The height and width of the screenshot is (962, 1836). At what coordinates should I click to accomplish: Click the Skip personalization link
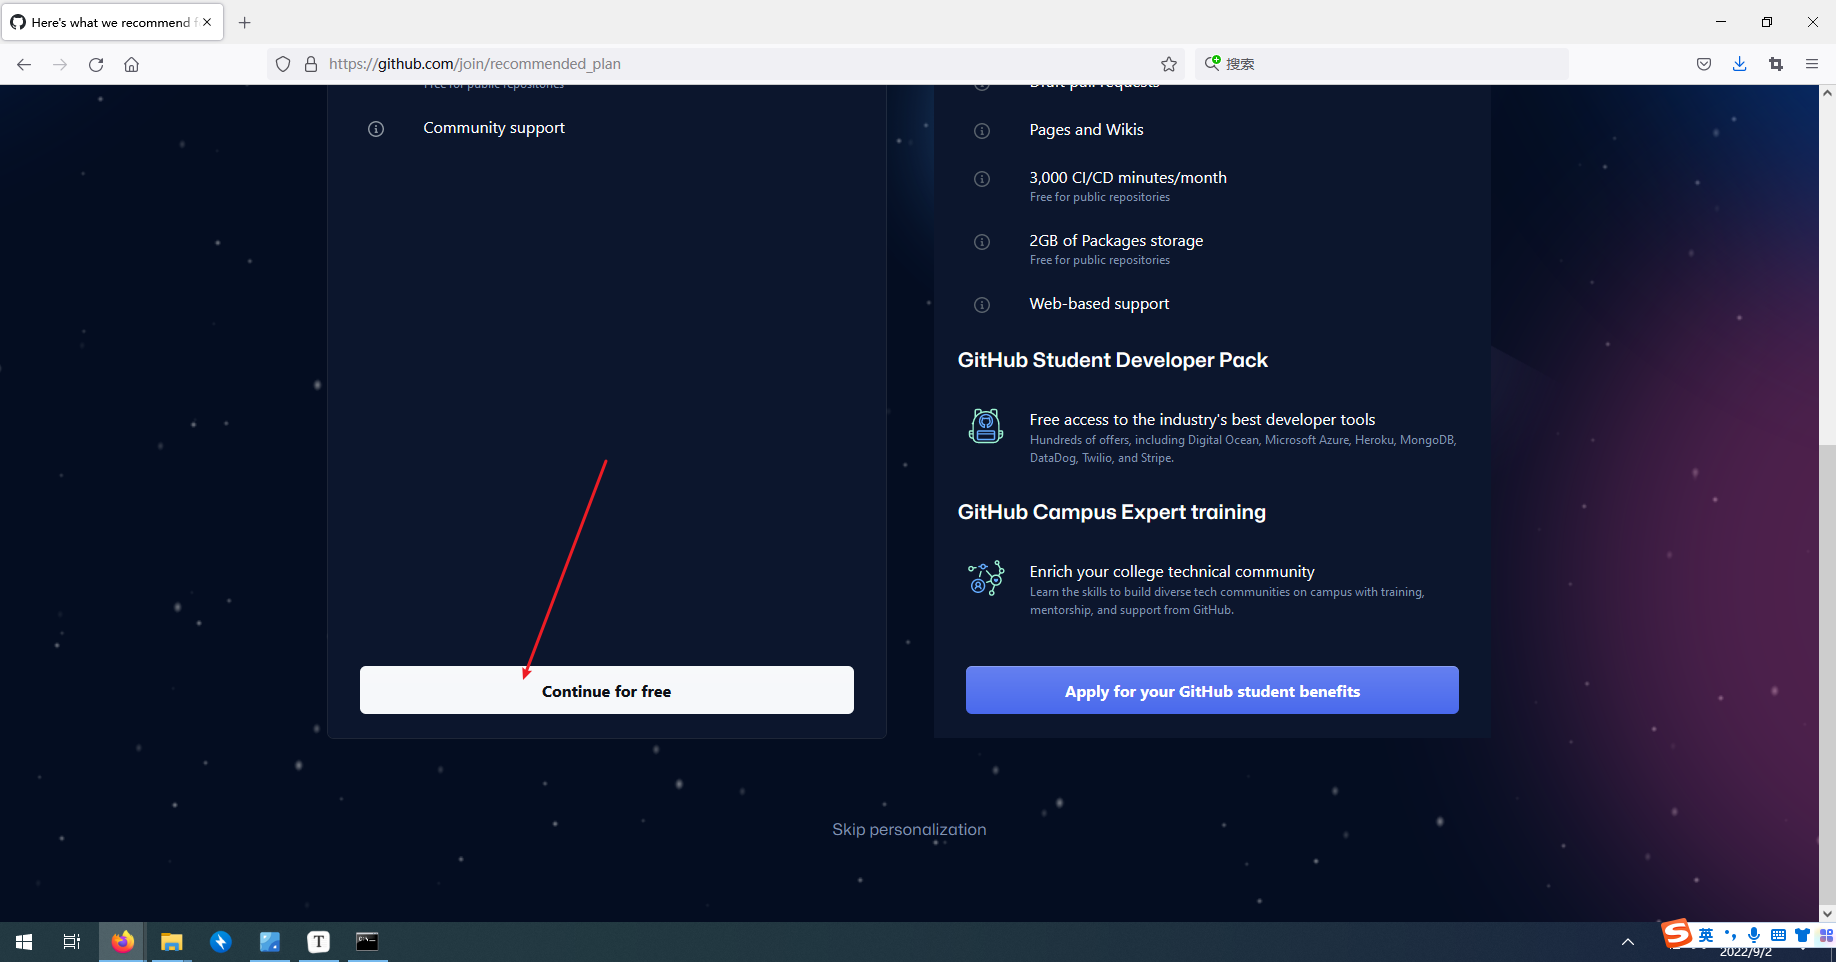909,830
